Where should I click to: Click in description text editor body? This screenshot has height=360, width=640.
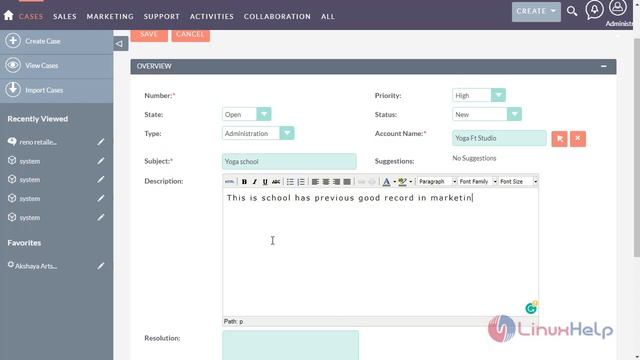[380, 251]
